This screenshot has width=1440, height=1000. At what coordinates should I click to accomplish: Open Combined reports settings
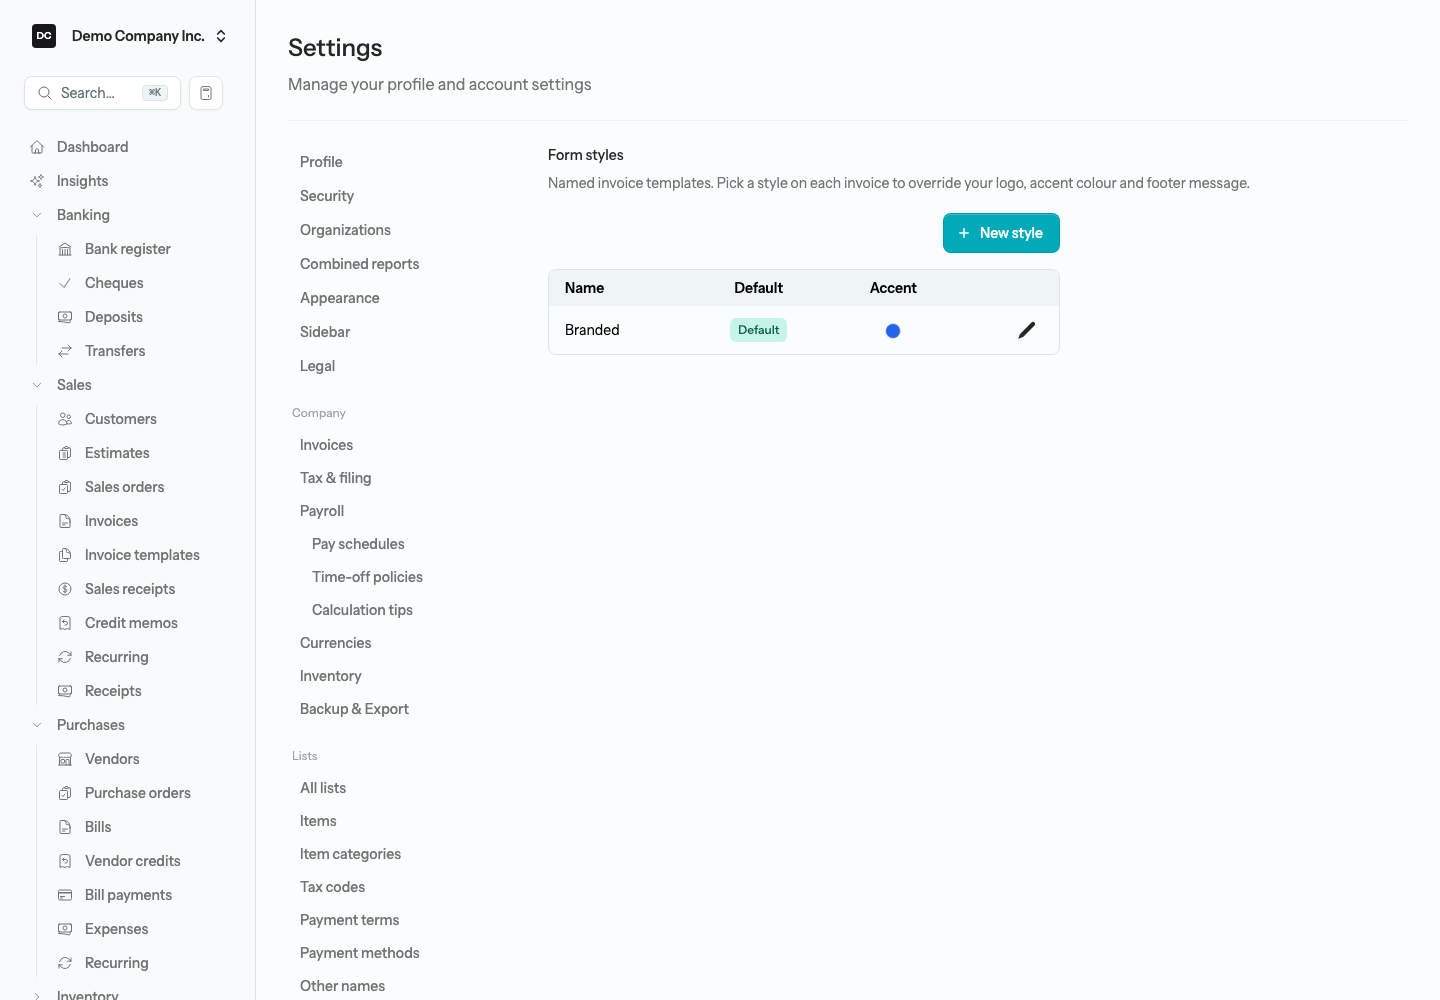[x=360, y=264]
